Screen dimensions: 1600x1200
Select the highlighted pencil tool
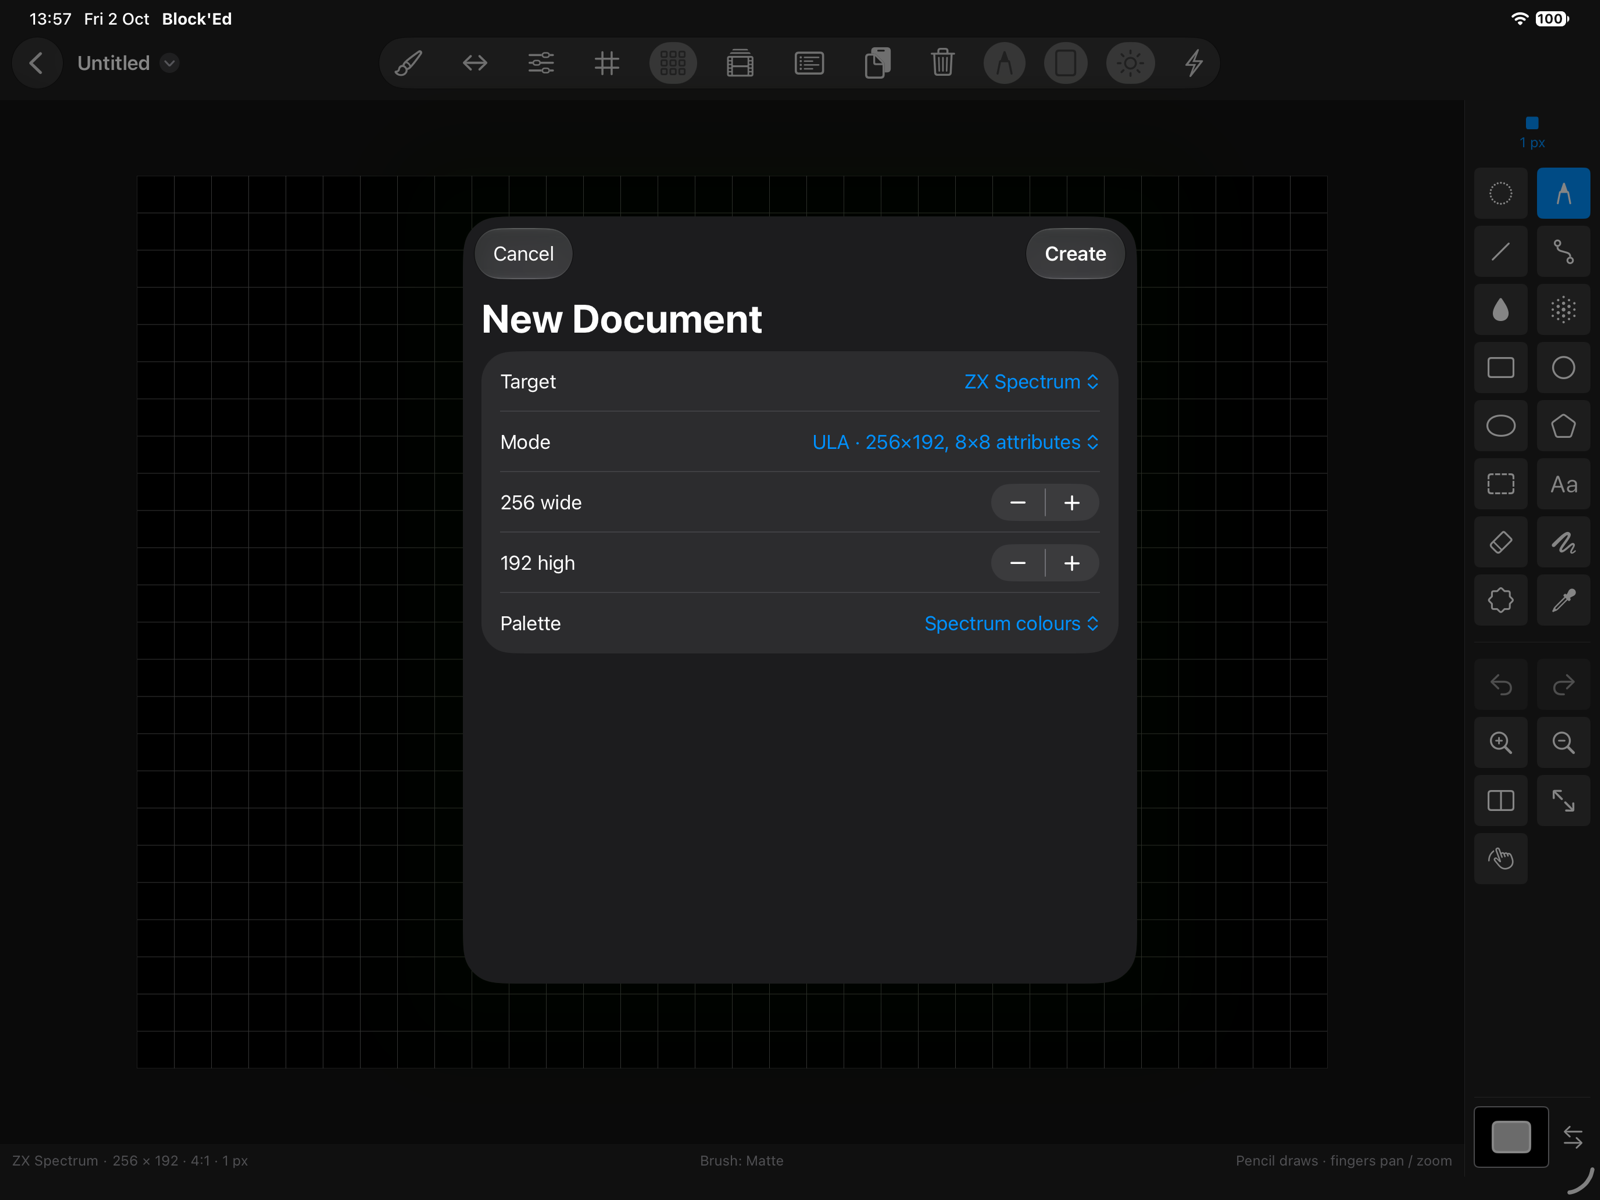click(1564, 193)
